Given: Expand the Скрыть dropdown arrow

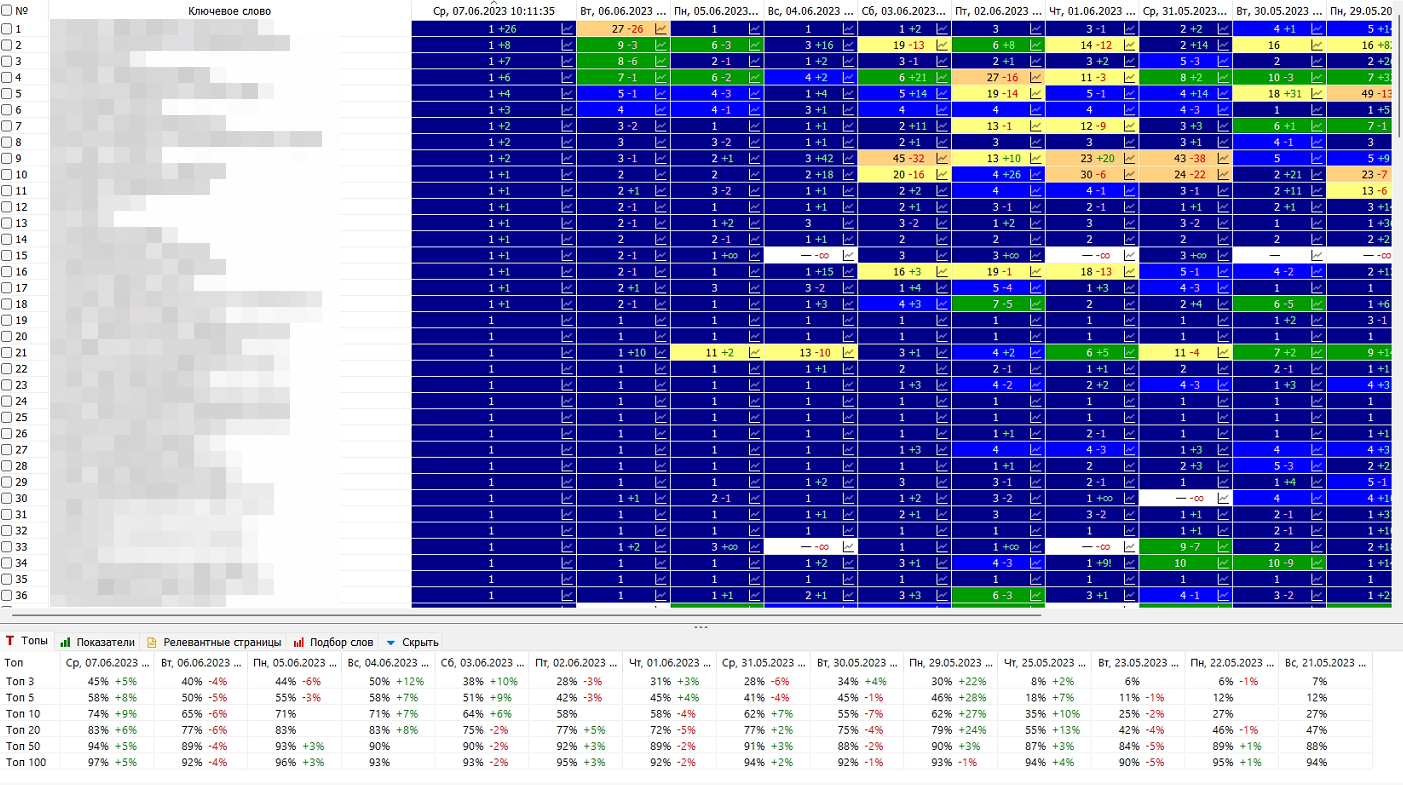Looking at the screenshot, I should point(391,642).
